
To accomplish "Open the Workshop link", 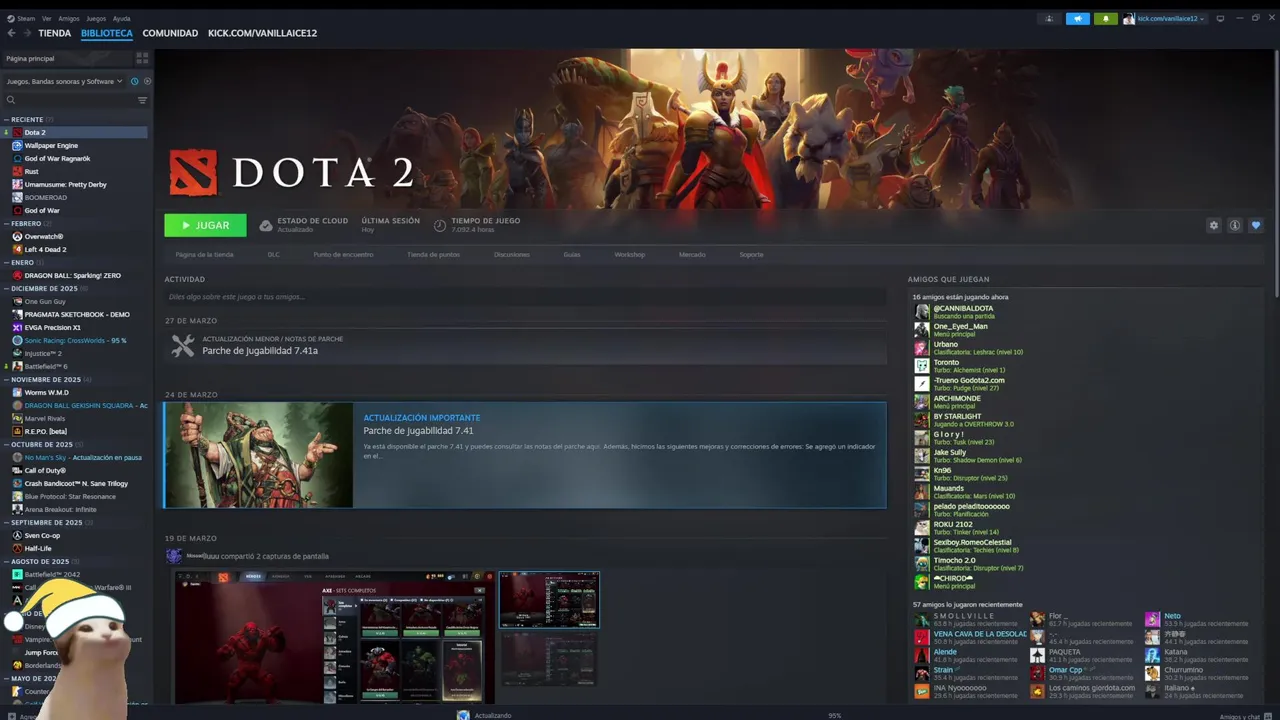I will 629,254.
